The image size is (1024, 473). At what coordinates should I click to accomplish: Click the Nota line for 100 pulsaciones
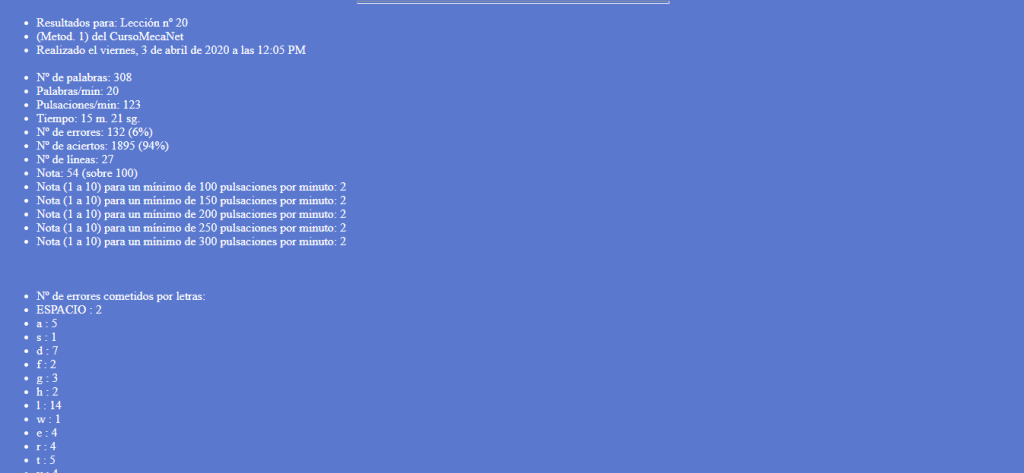pos(191,188)
